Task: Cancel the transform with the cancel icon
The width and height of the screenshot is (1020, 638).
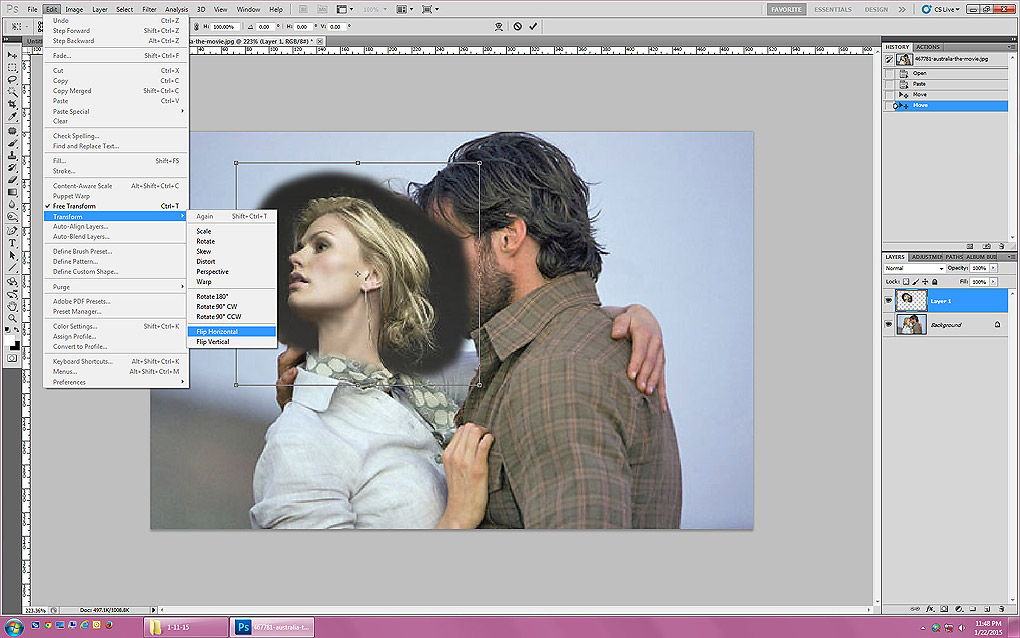Action: tap(517, 26)
